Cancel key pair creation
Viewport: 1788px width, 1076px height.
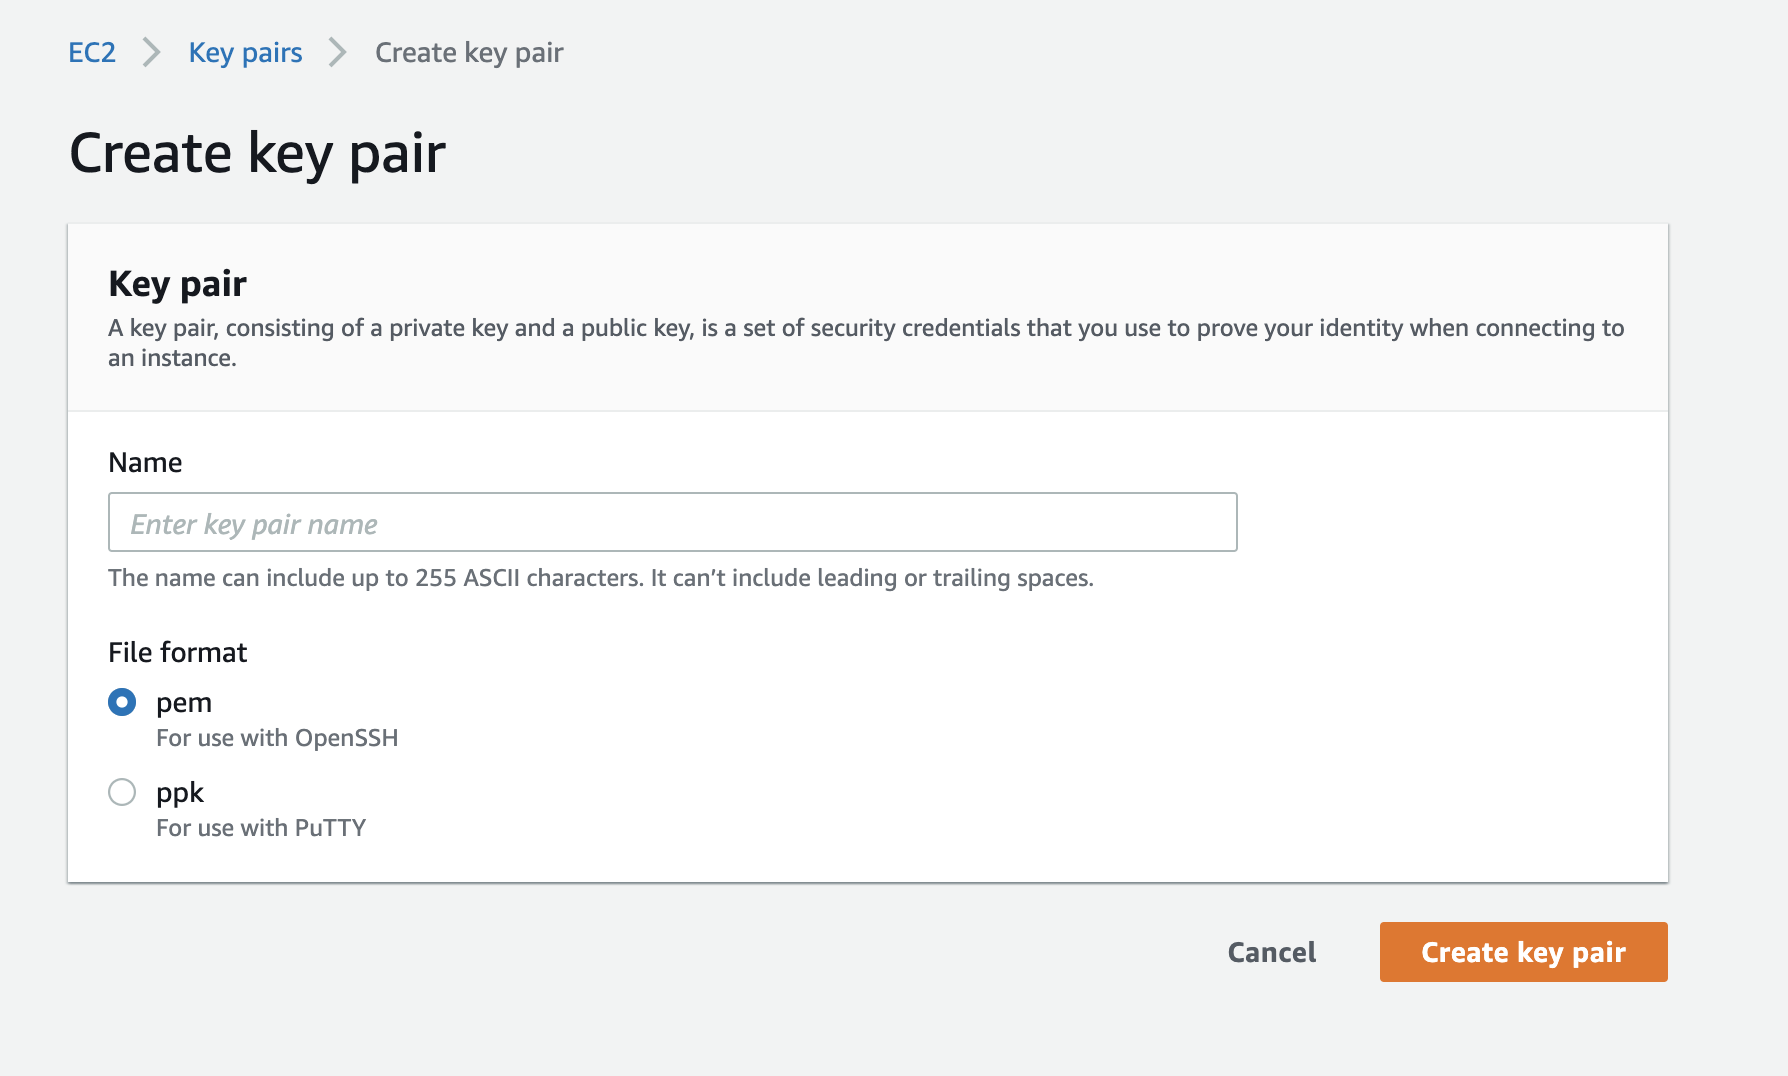point(1271,952)
